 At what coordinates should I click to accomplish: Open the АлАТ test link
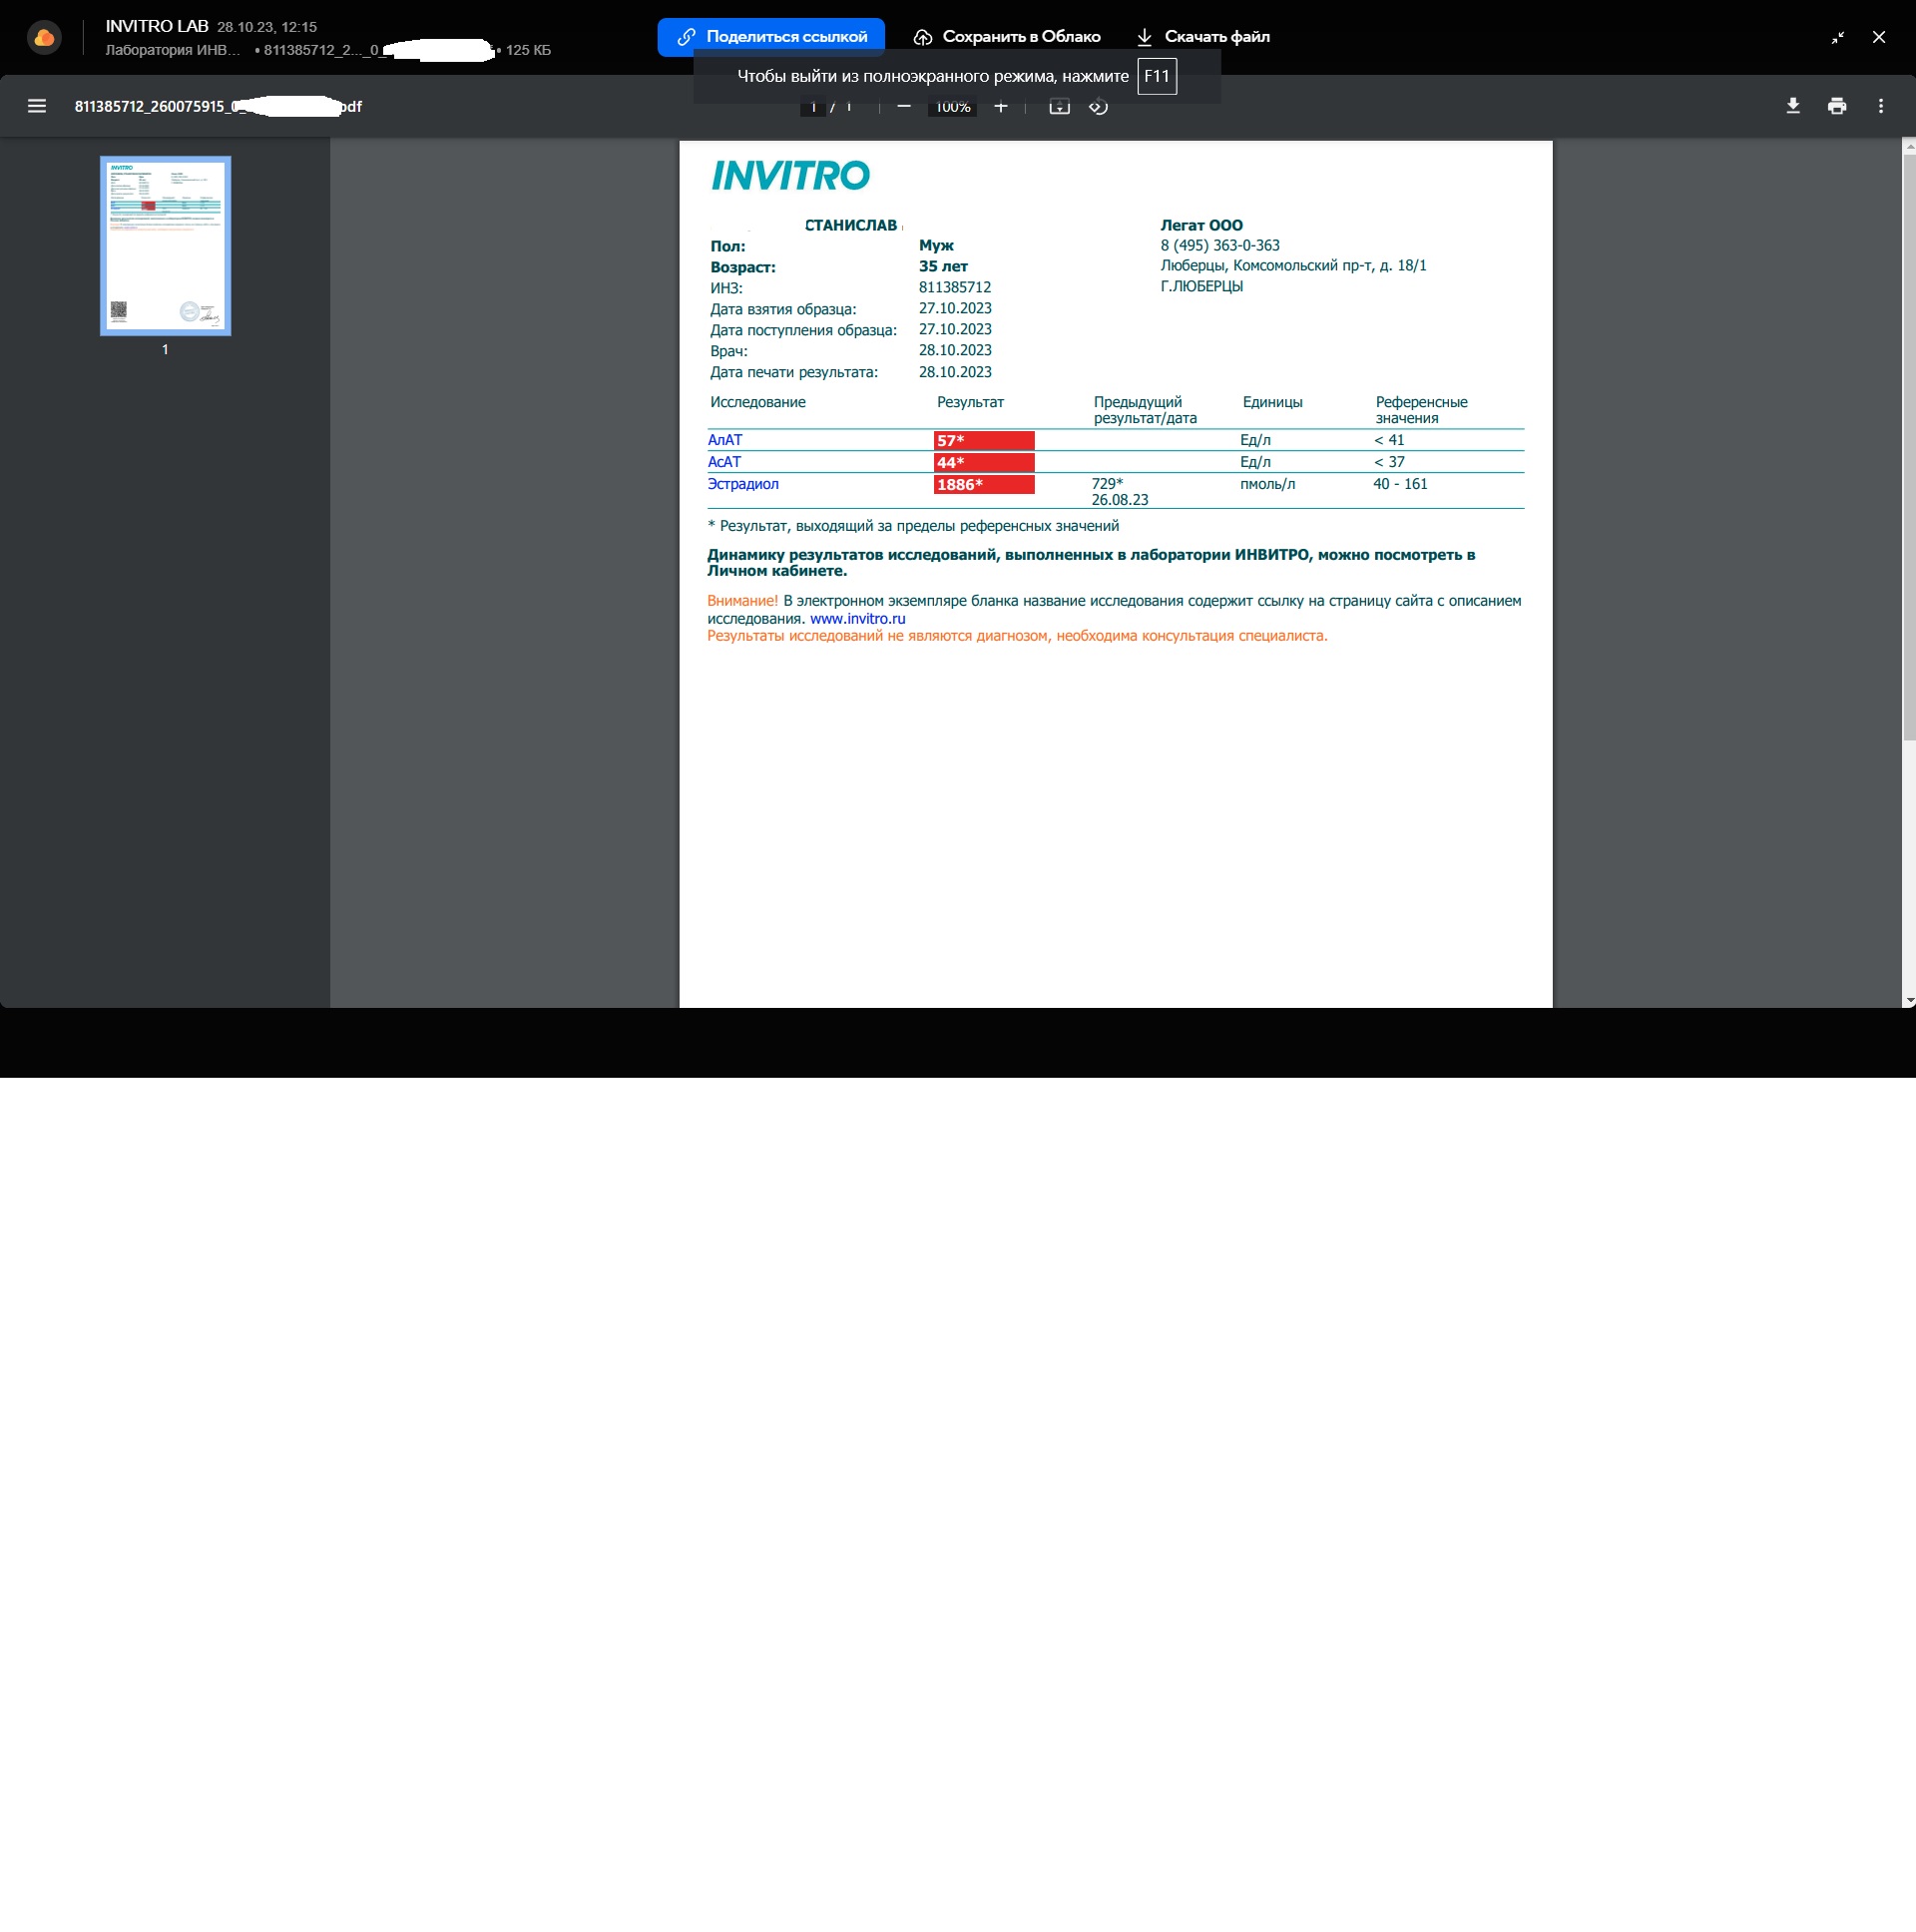[x=725, y=440]
